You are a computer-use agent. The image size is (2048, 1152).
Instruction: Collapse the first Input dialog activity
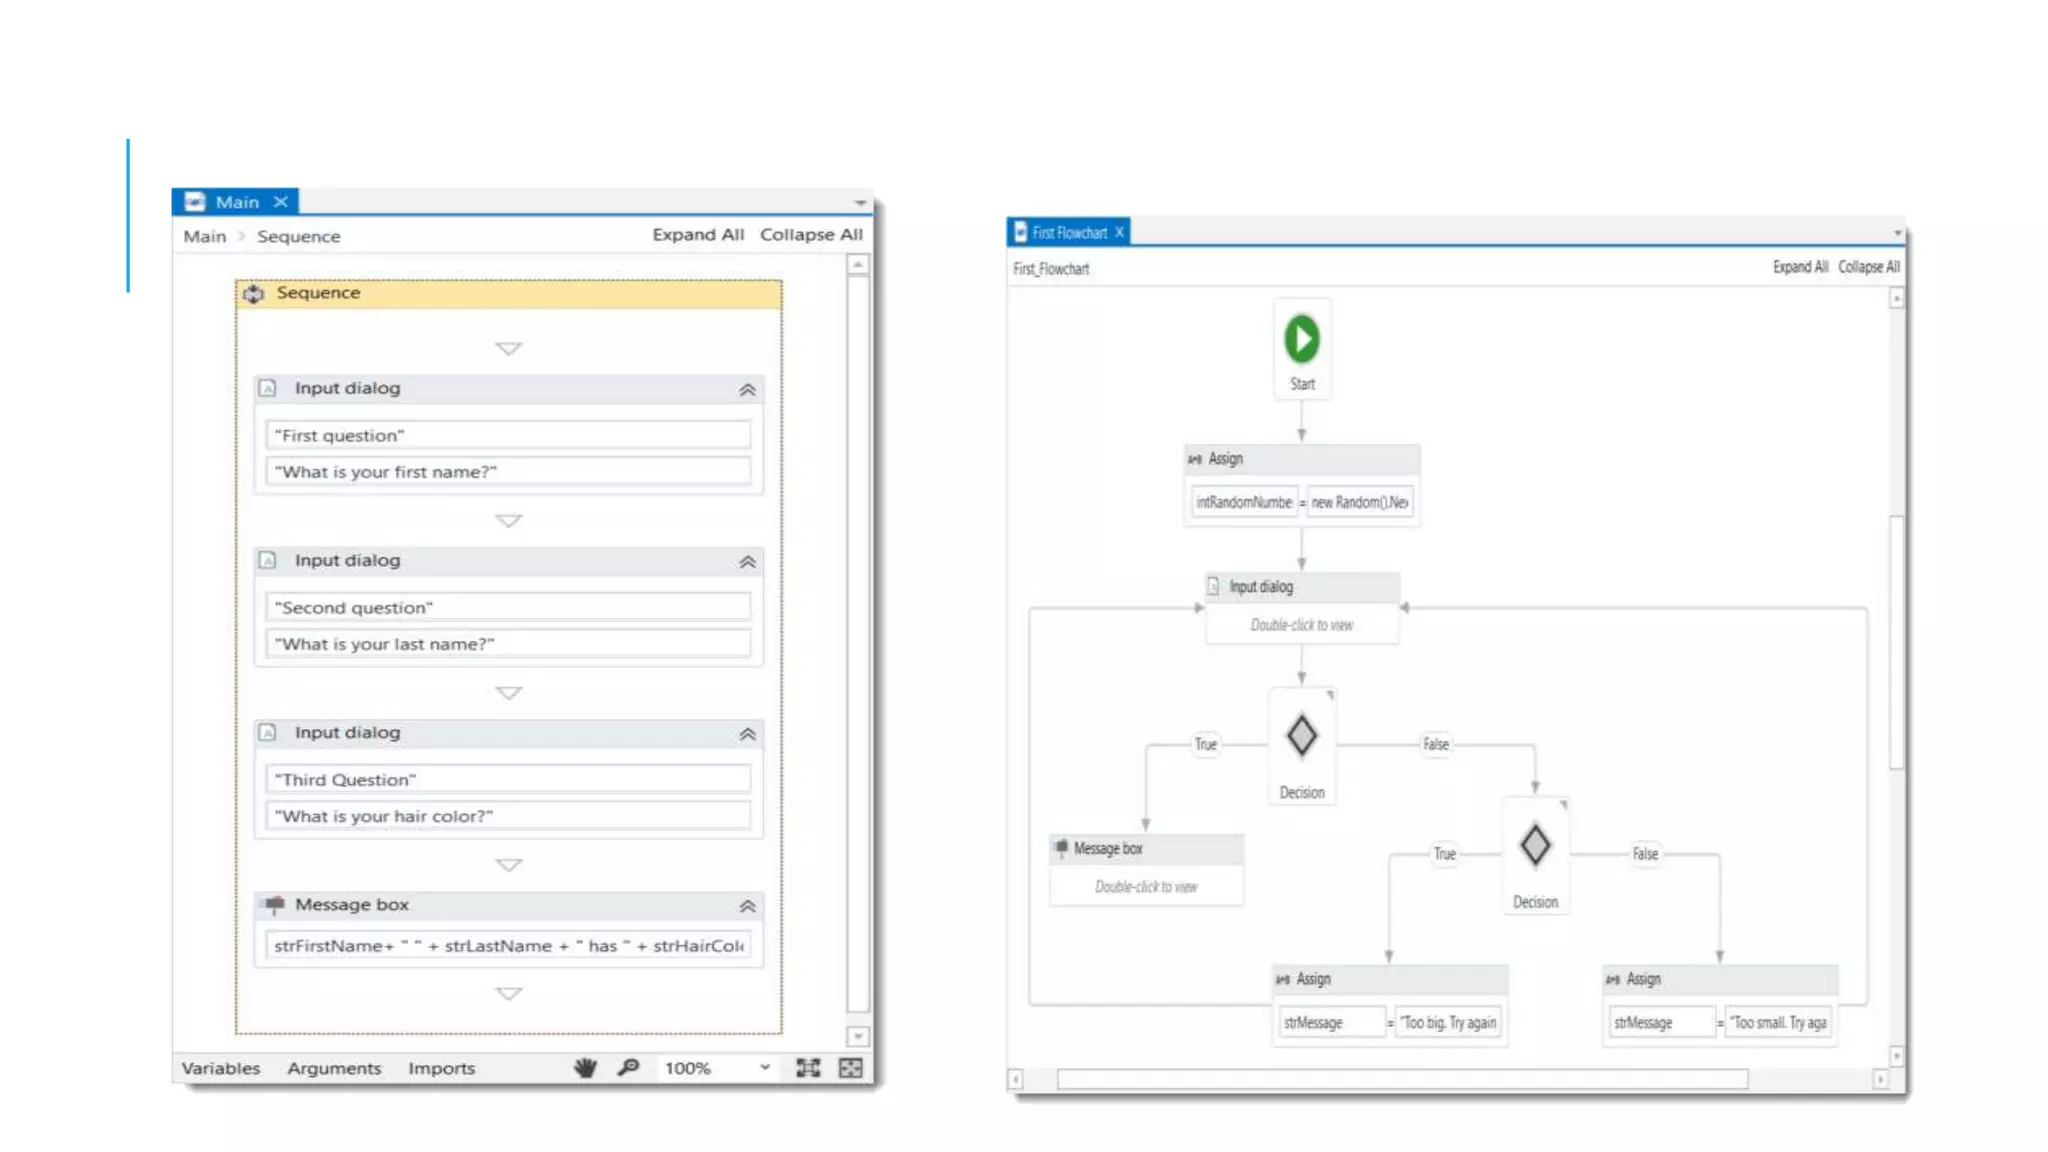(747, 389)
